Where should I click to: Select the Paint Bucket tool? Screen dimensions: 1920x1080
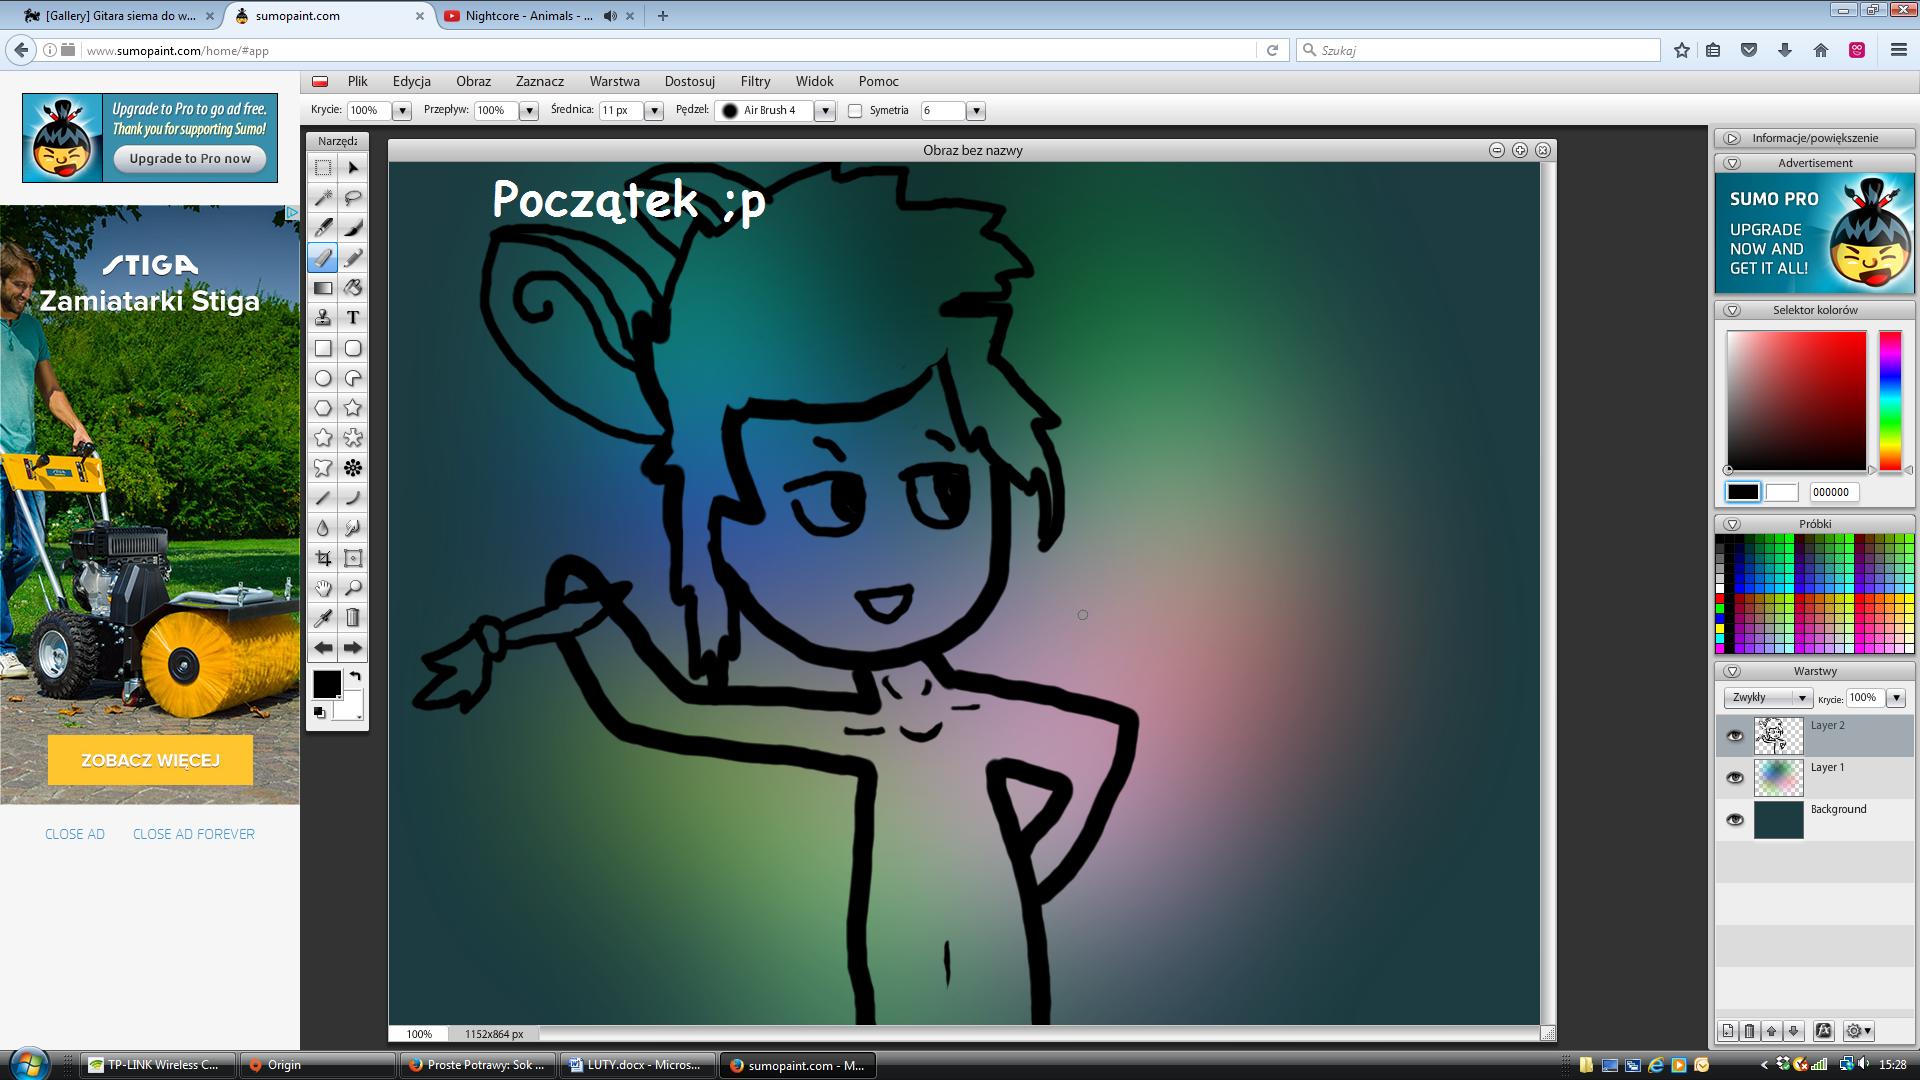coord(353,288)
